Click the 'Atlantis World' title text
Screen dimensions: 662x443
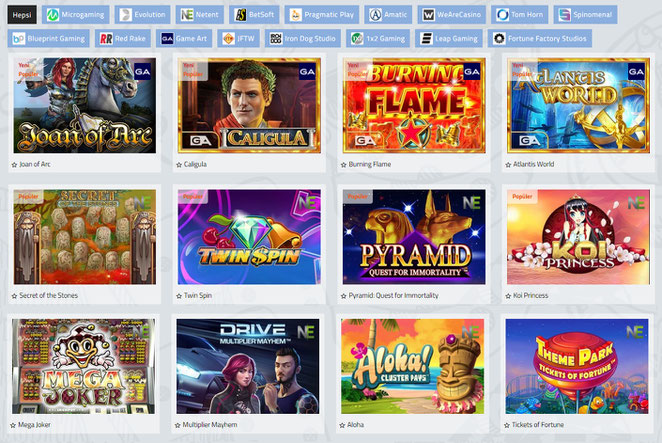(x=534, y=164)
